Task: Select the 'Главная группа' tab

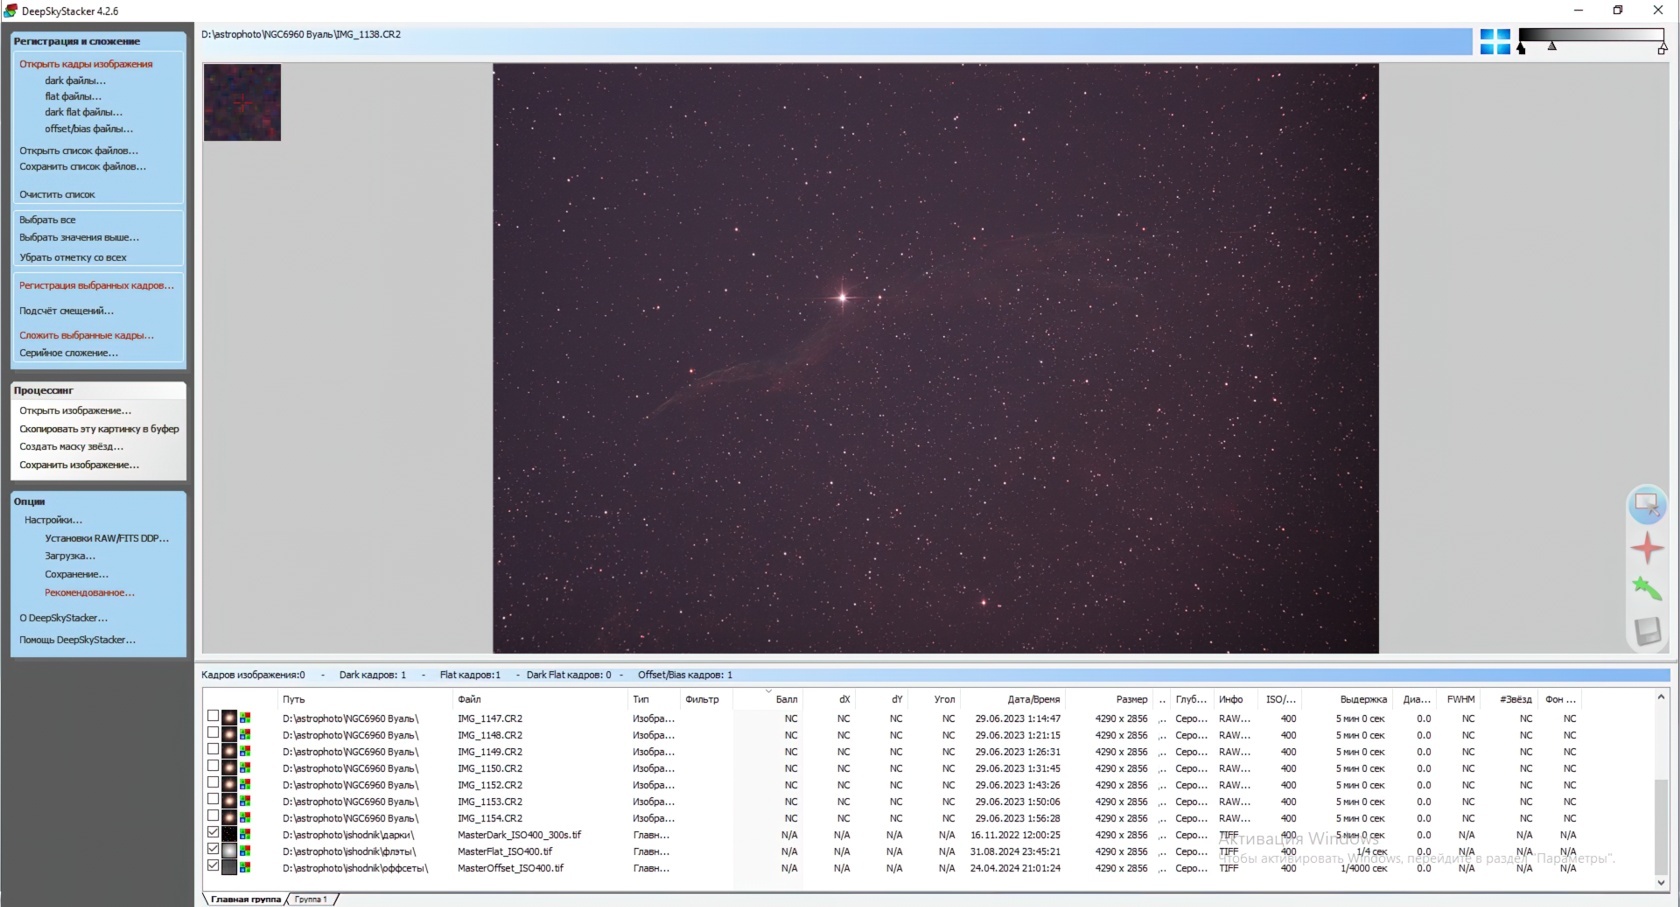Action: 246,899
